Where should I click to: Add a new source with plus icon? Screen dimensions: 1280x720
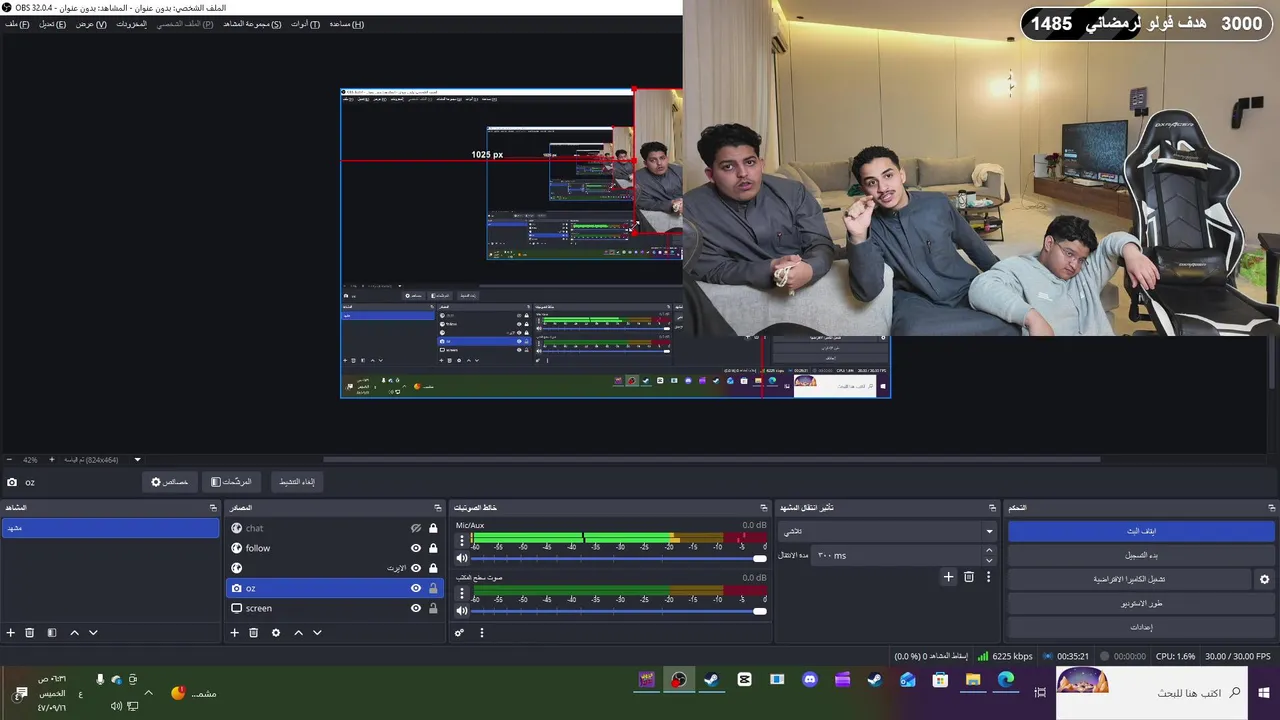(x=235, y=633)
